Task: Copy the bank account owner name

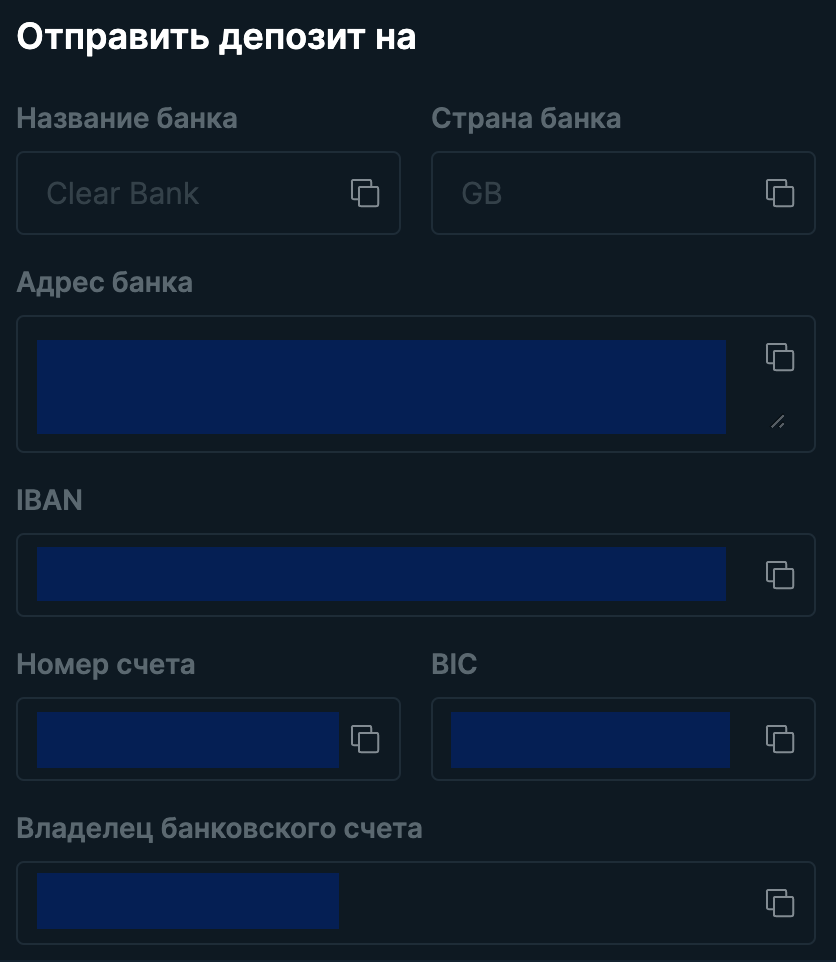Action: tap(780, 903)
